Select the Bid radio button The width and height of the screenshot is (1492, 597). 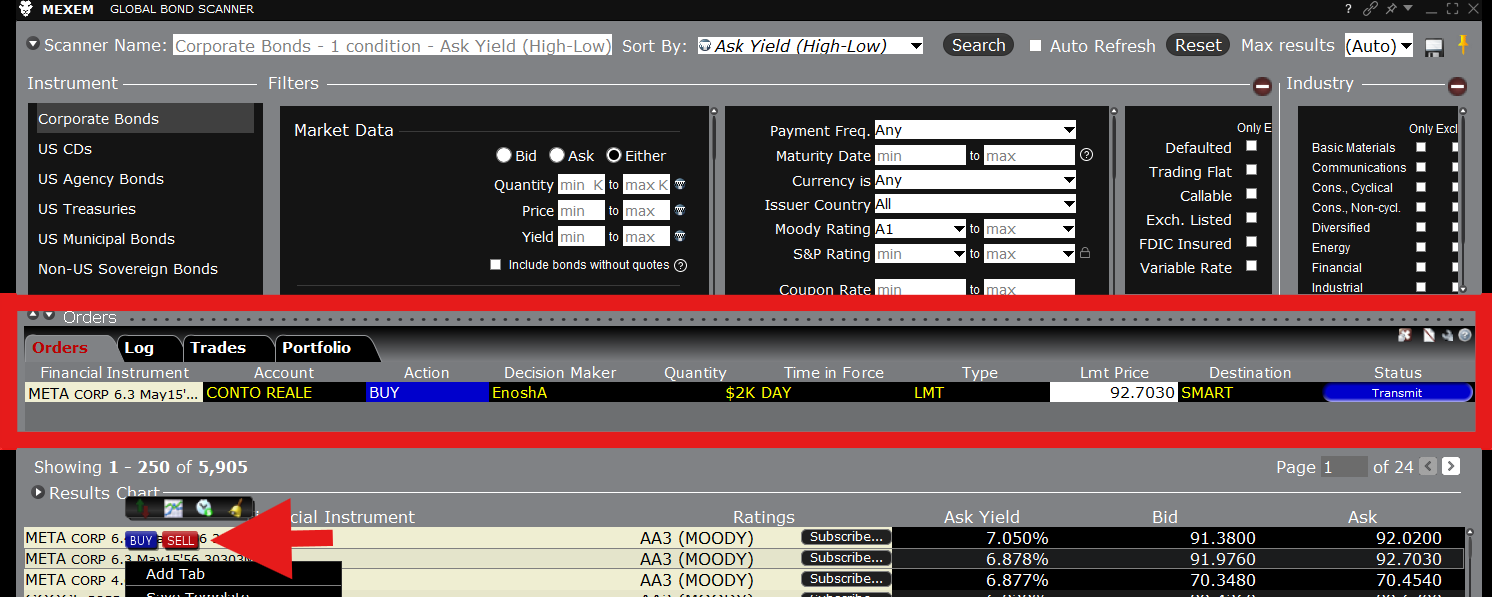click(x=504, y=155)
